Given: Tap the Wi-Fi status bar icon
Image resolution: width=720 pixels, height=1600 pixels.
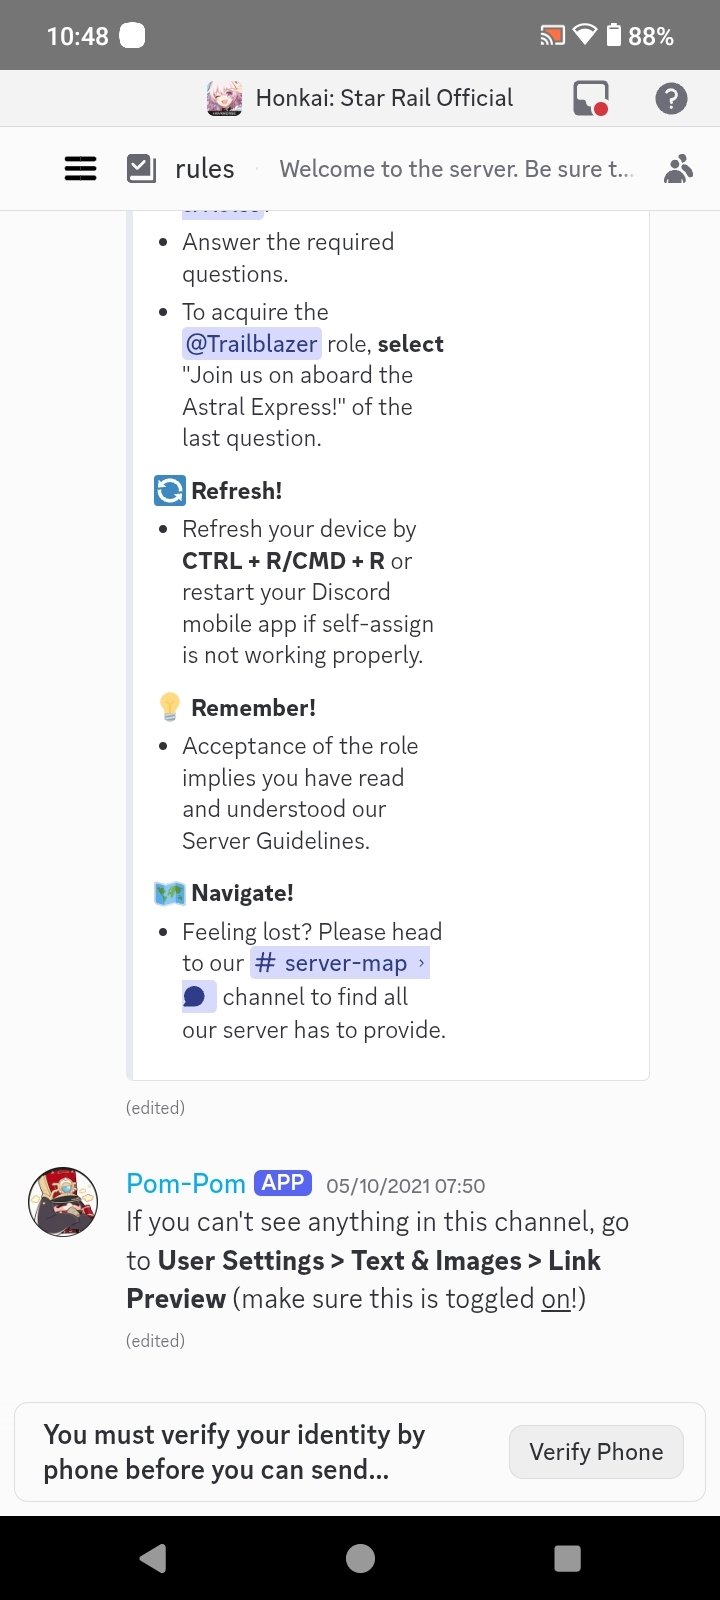Looking at the screenshot, I should 583,35.
